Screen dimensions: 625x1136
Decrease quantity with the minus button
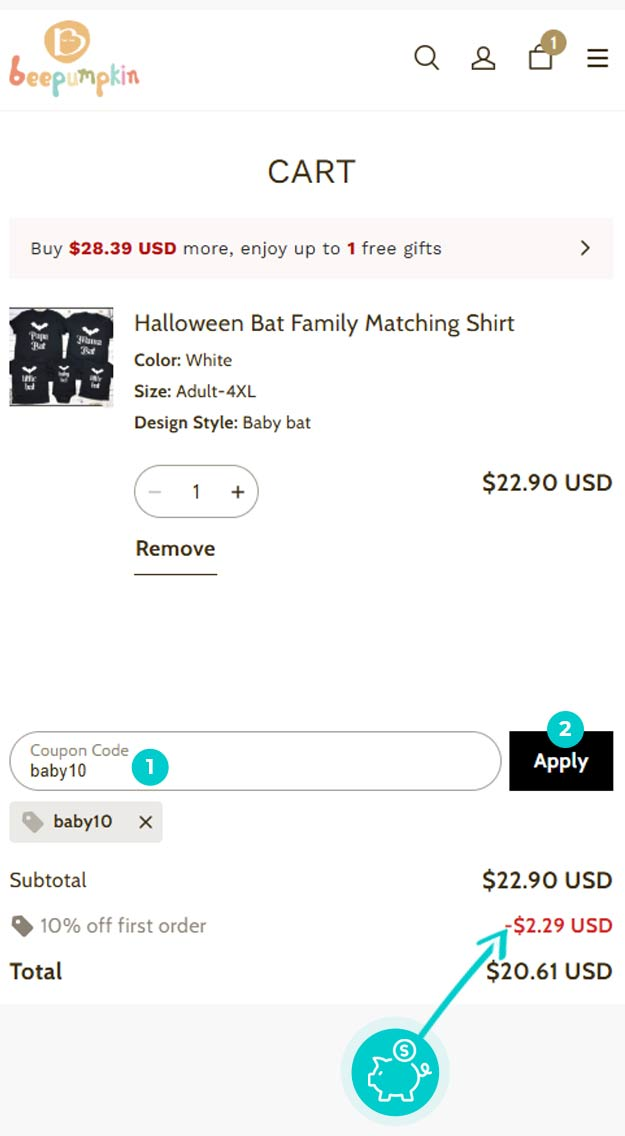coord(154,492)
